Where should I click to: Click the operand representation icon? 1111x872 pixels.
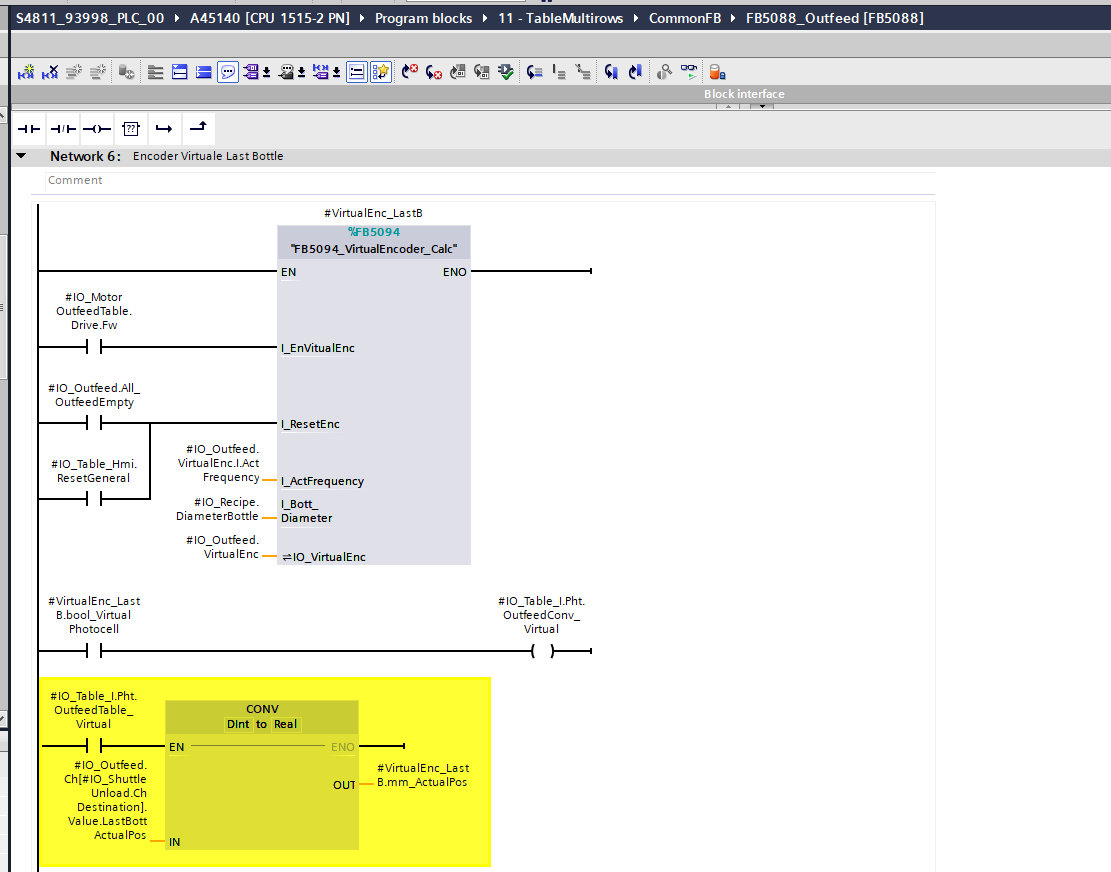[321, 72]
